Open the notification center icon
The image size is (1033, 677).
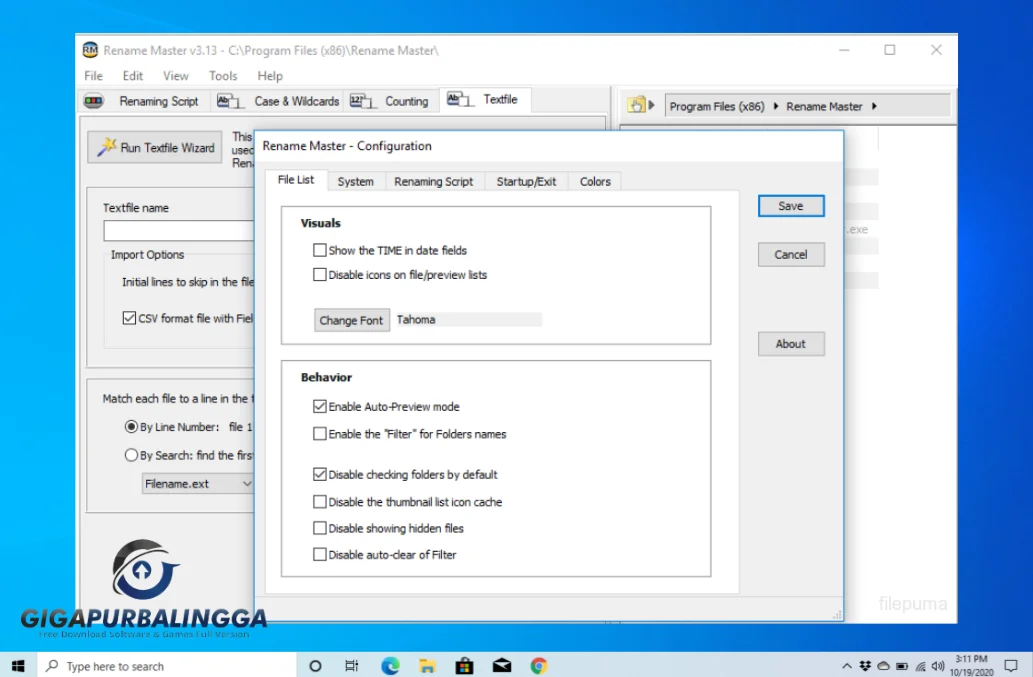pyautogui.click(x=1011, y=666)
